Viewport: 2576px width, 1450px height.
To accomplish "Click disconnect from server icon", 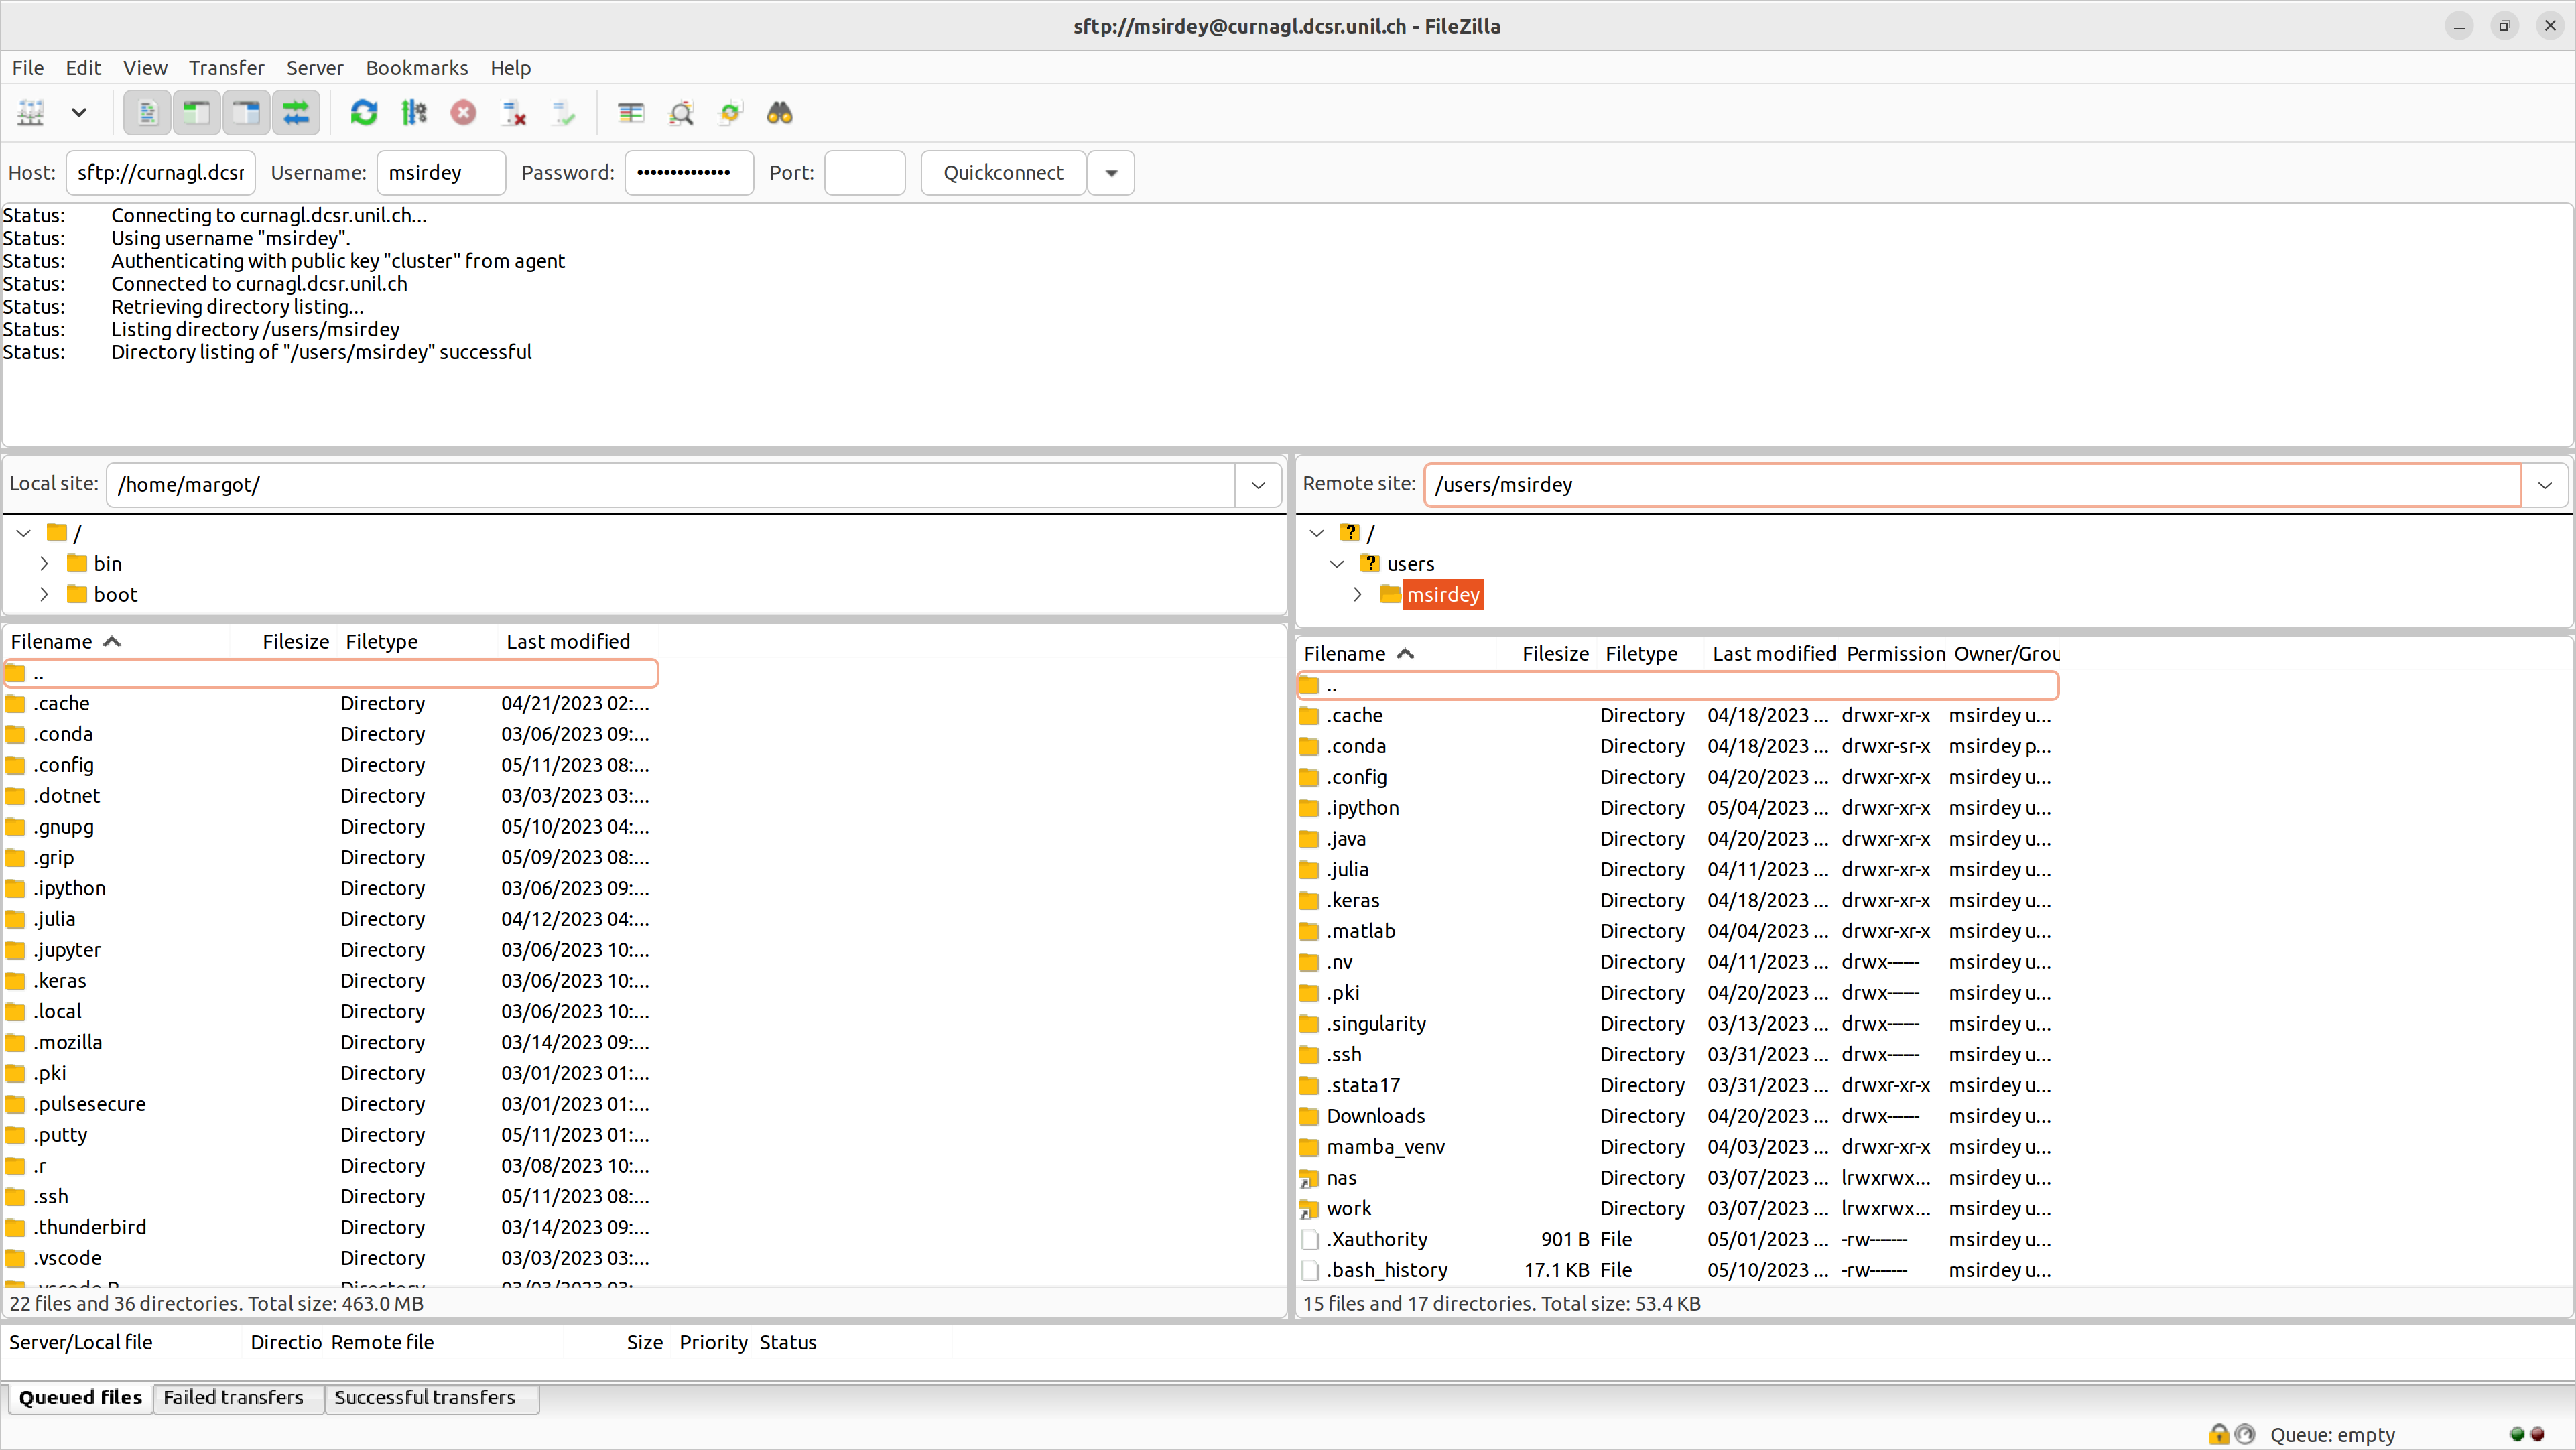I will [x=513, y=113].
